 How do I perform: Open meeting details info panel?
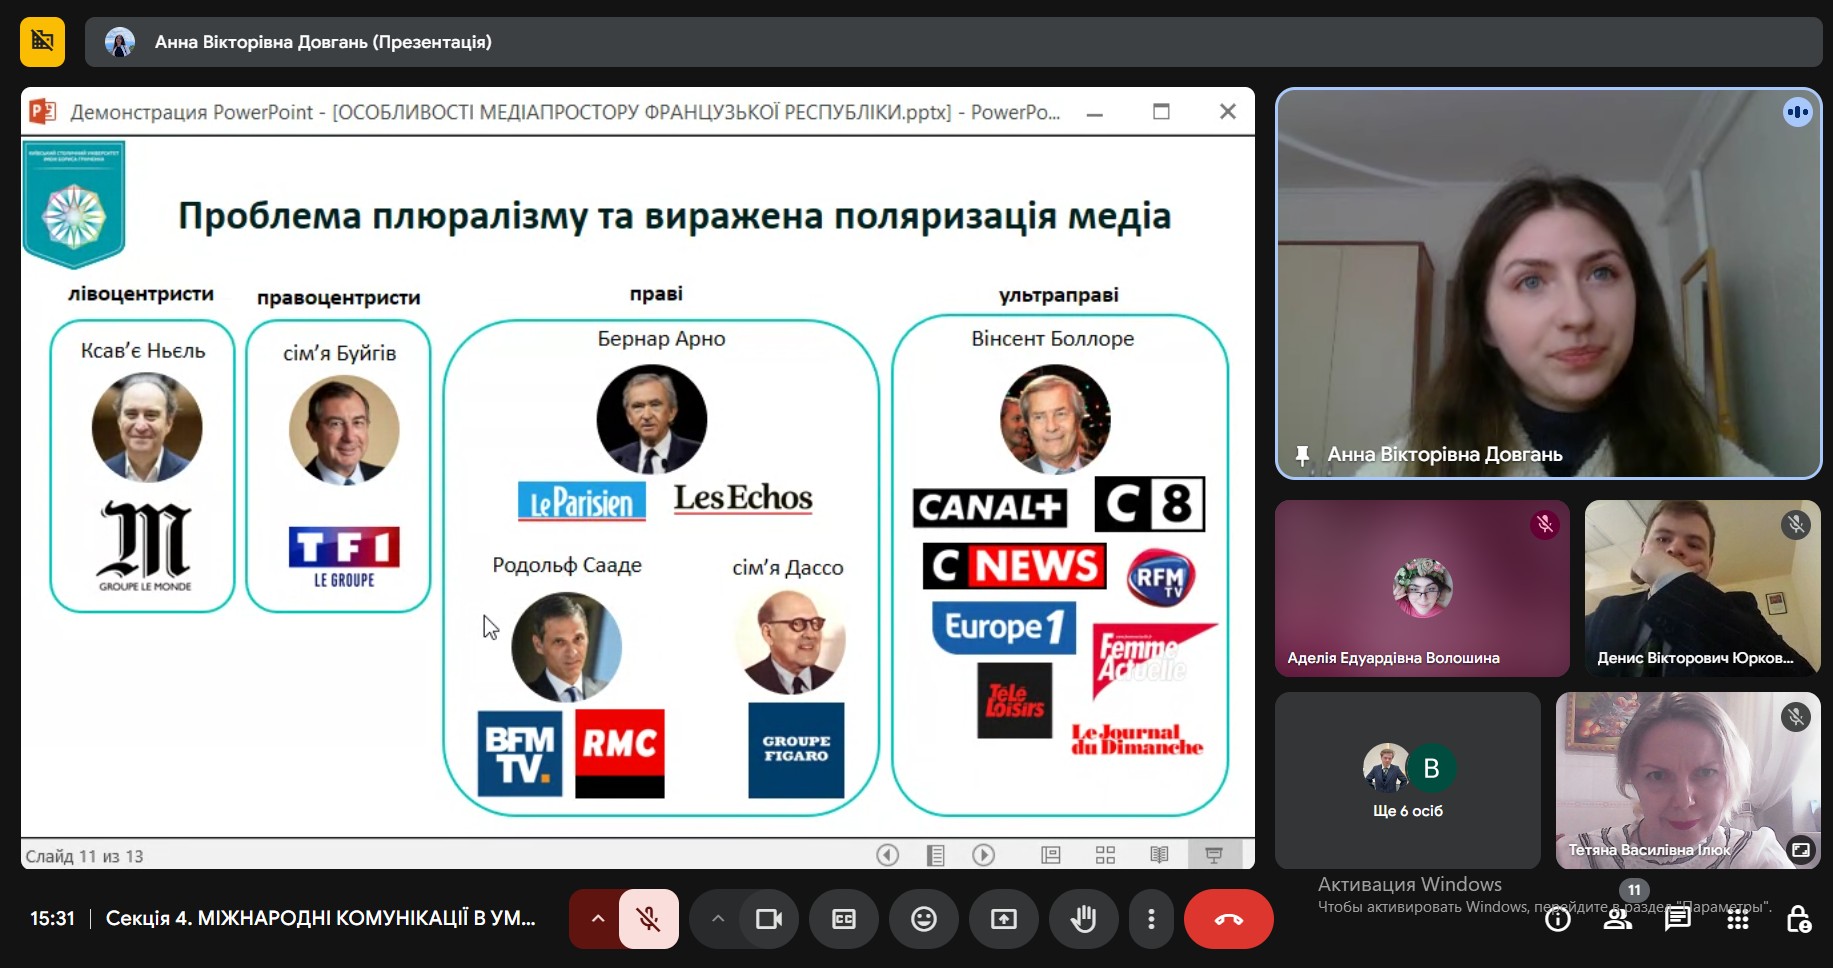(x=1557, y=919)
